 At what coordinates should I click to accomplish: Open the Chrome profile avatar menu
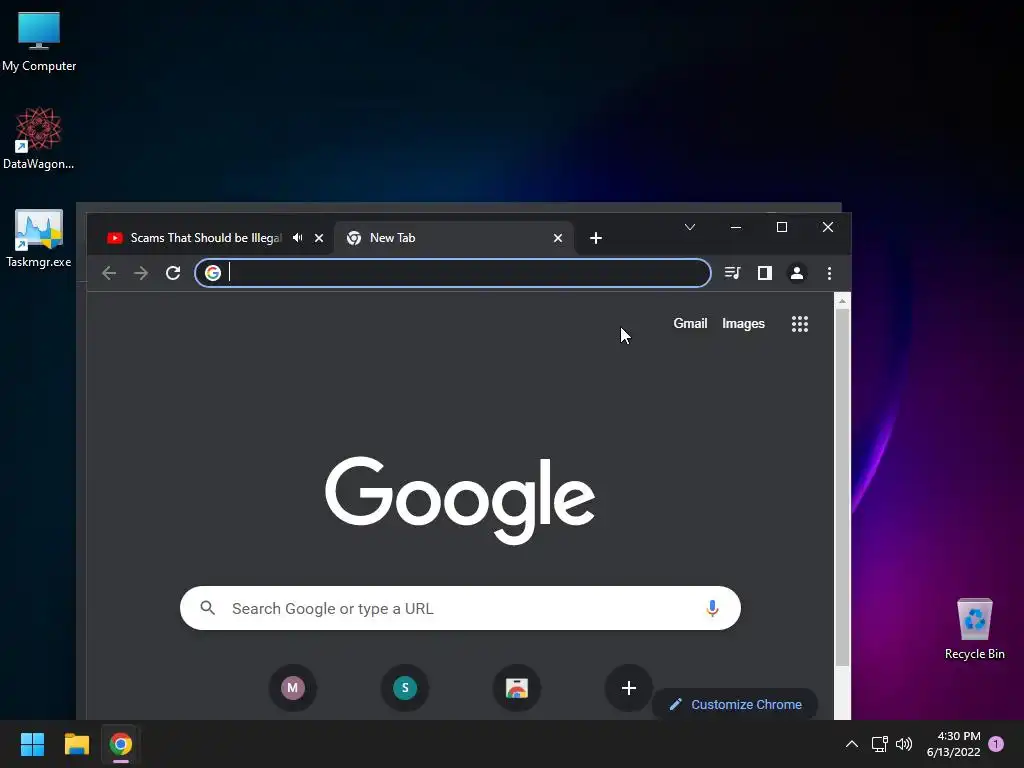797,273
